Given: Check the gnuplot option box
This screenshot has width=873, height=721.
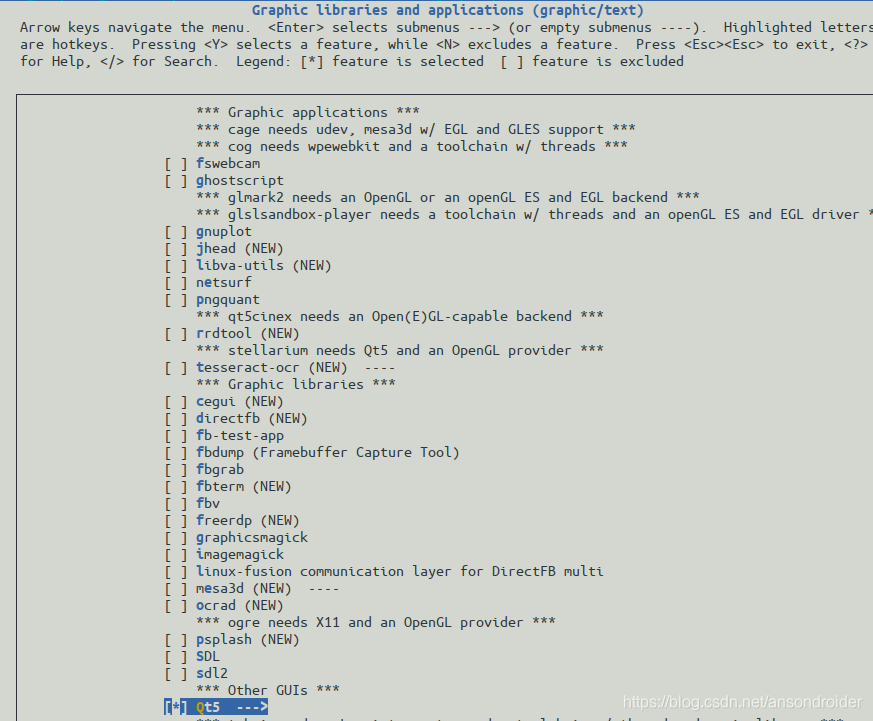Looking at the screenshot, I should 176,232.
